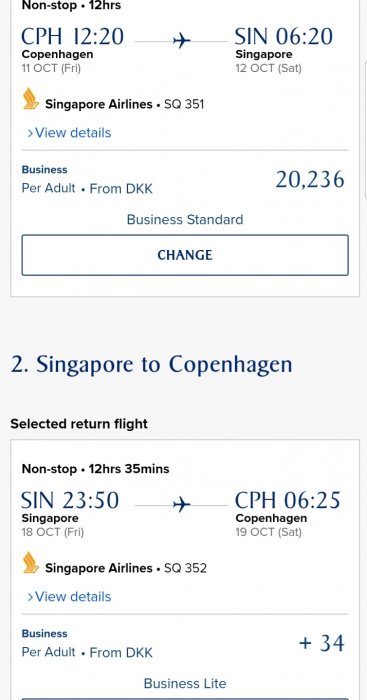Click the Singapore Airlines logo for SQ 352

[x=31, y=562]
